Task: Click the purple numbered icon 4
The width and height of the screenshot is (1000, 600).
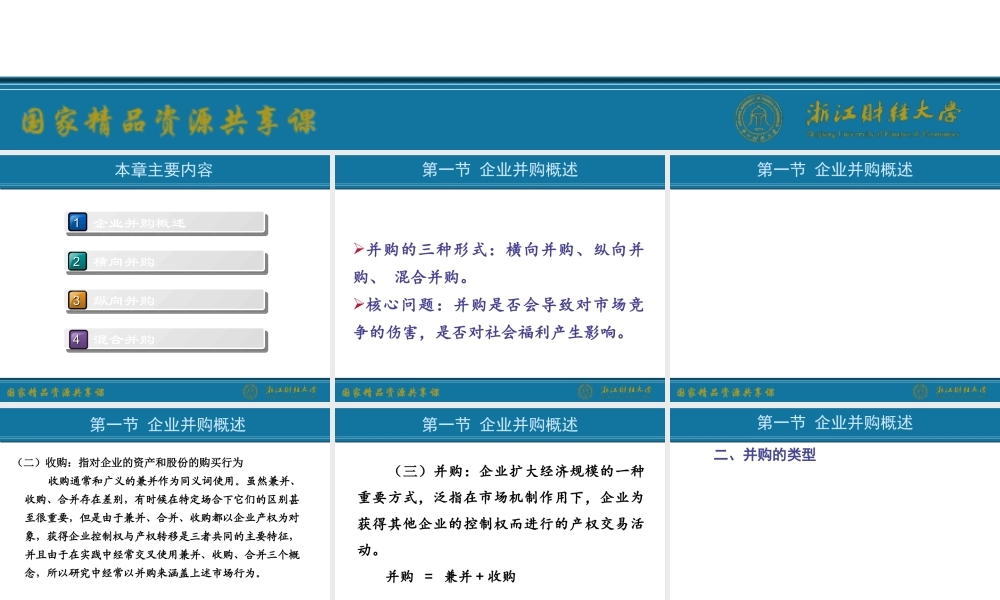Action: [77, 339]
